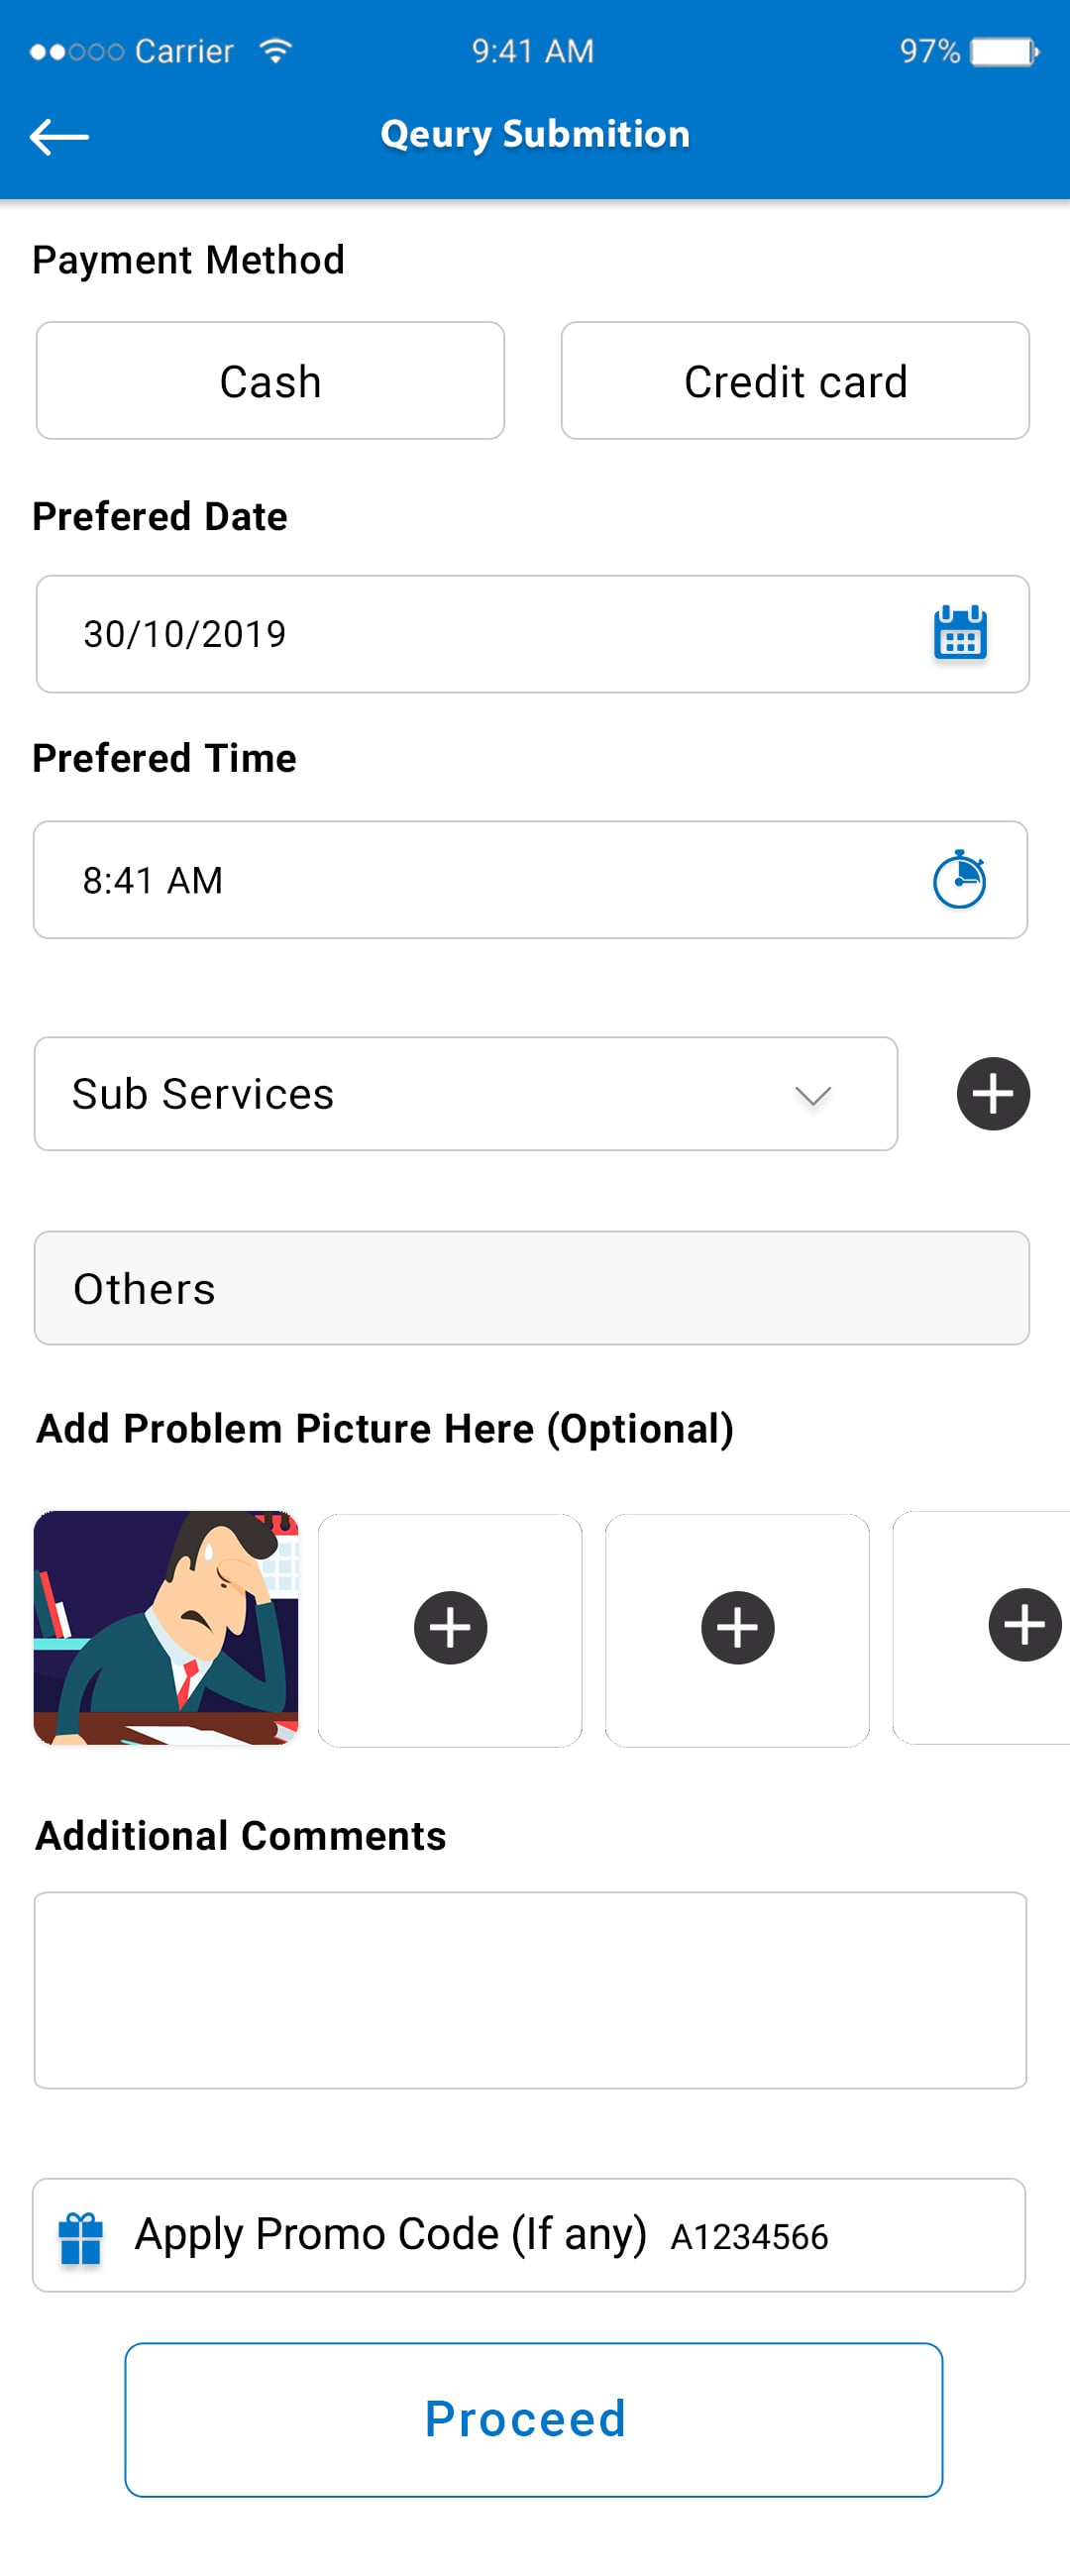
Task: Focus the Additional Comments text box
Action: click(530, 1989)
